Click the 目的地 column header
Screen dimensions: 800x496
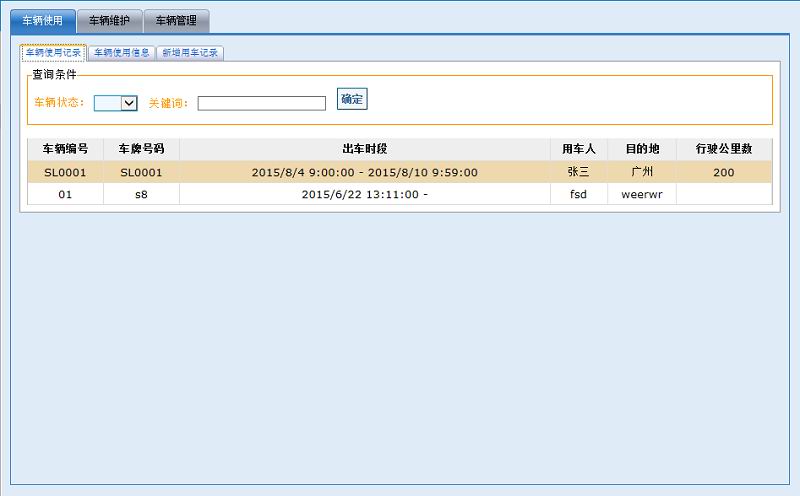coord(642,149)
